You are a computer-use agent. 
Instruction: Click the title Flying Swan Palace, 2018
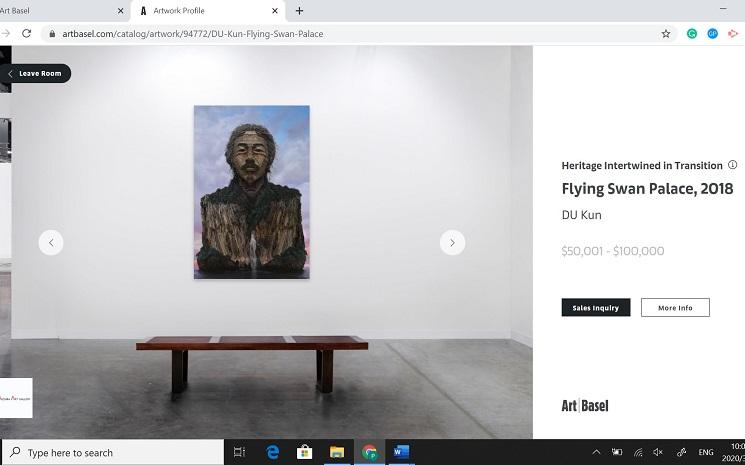click(648, 189)
